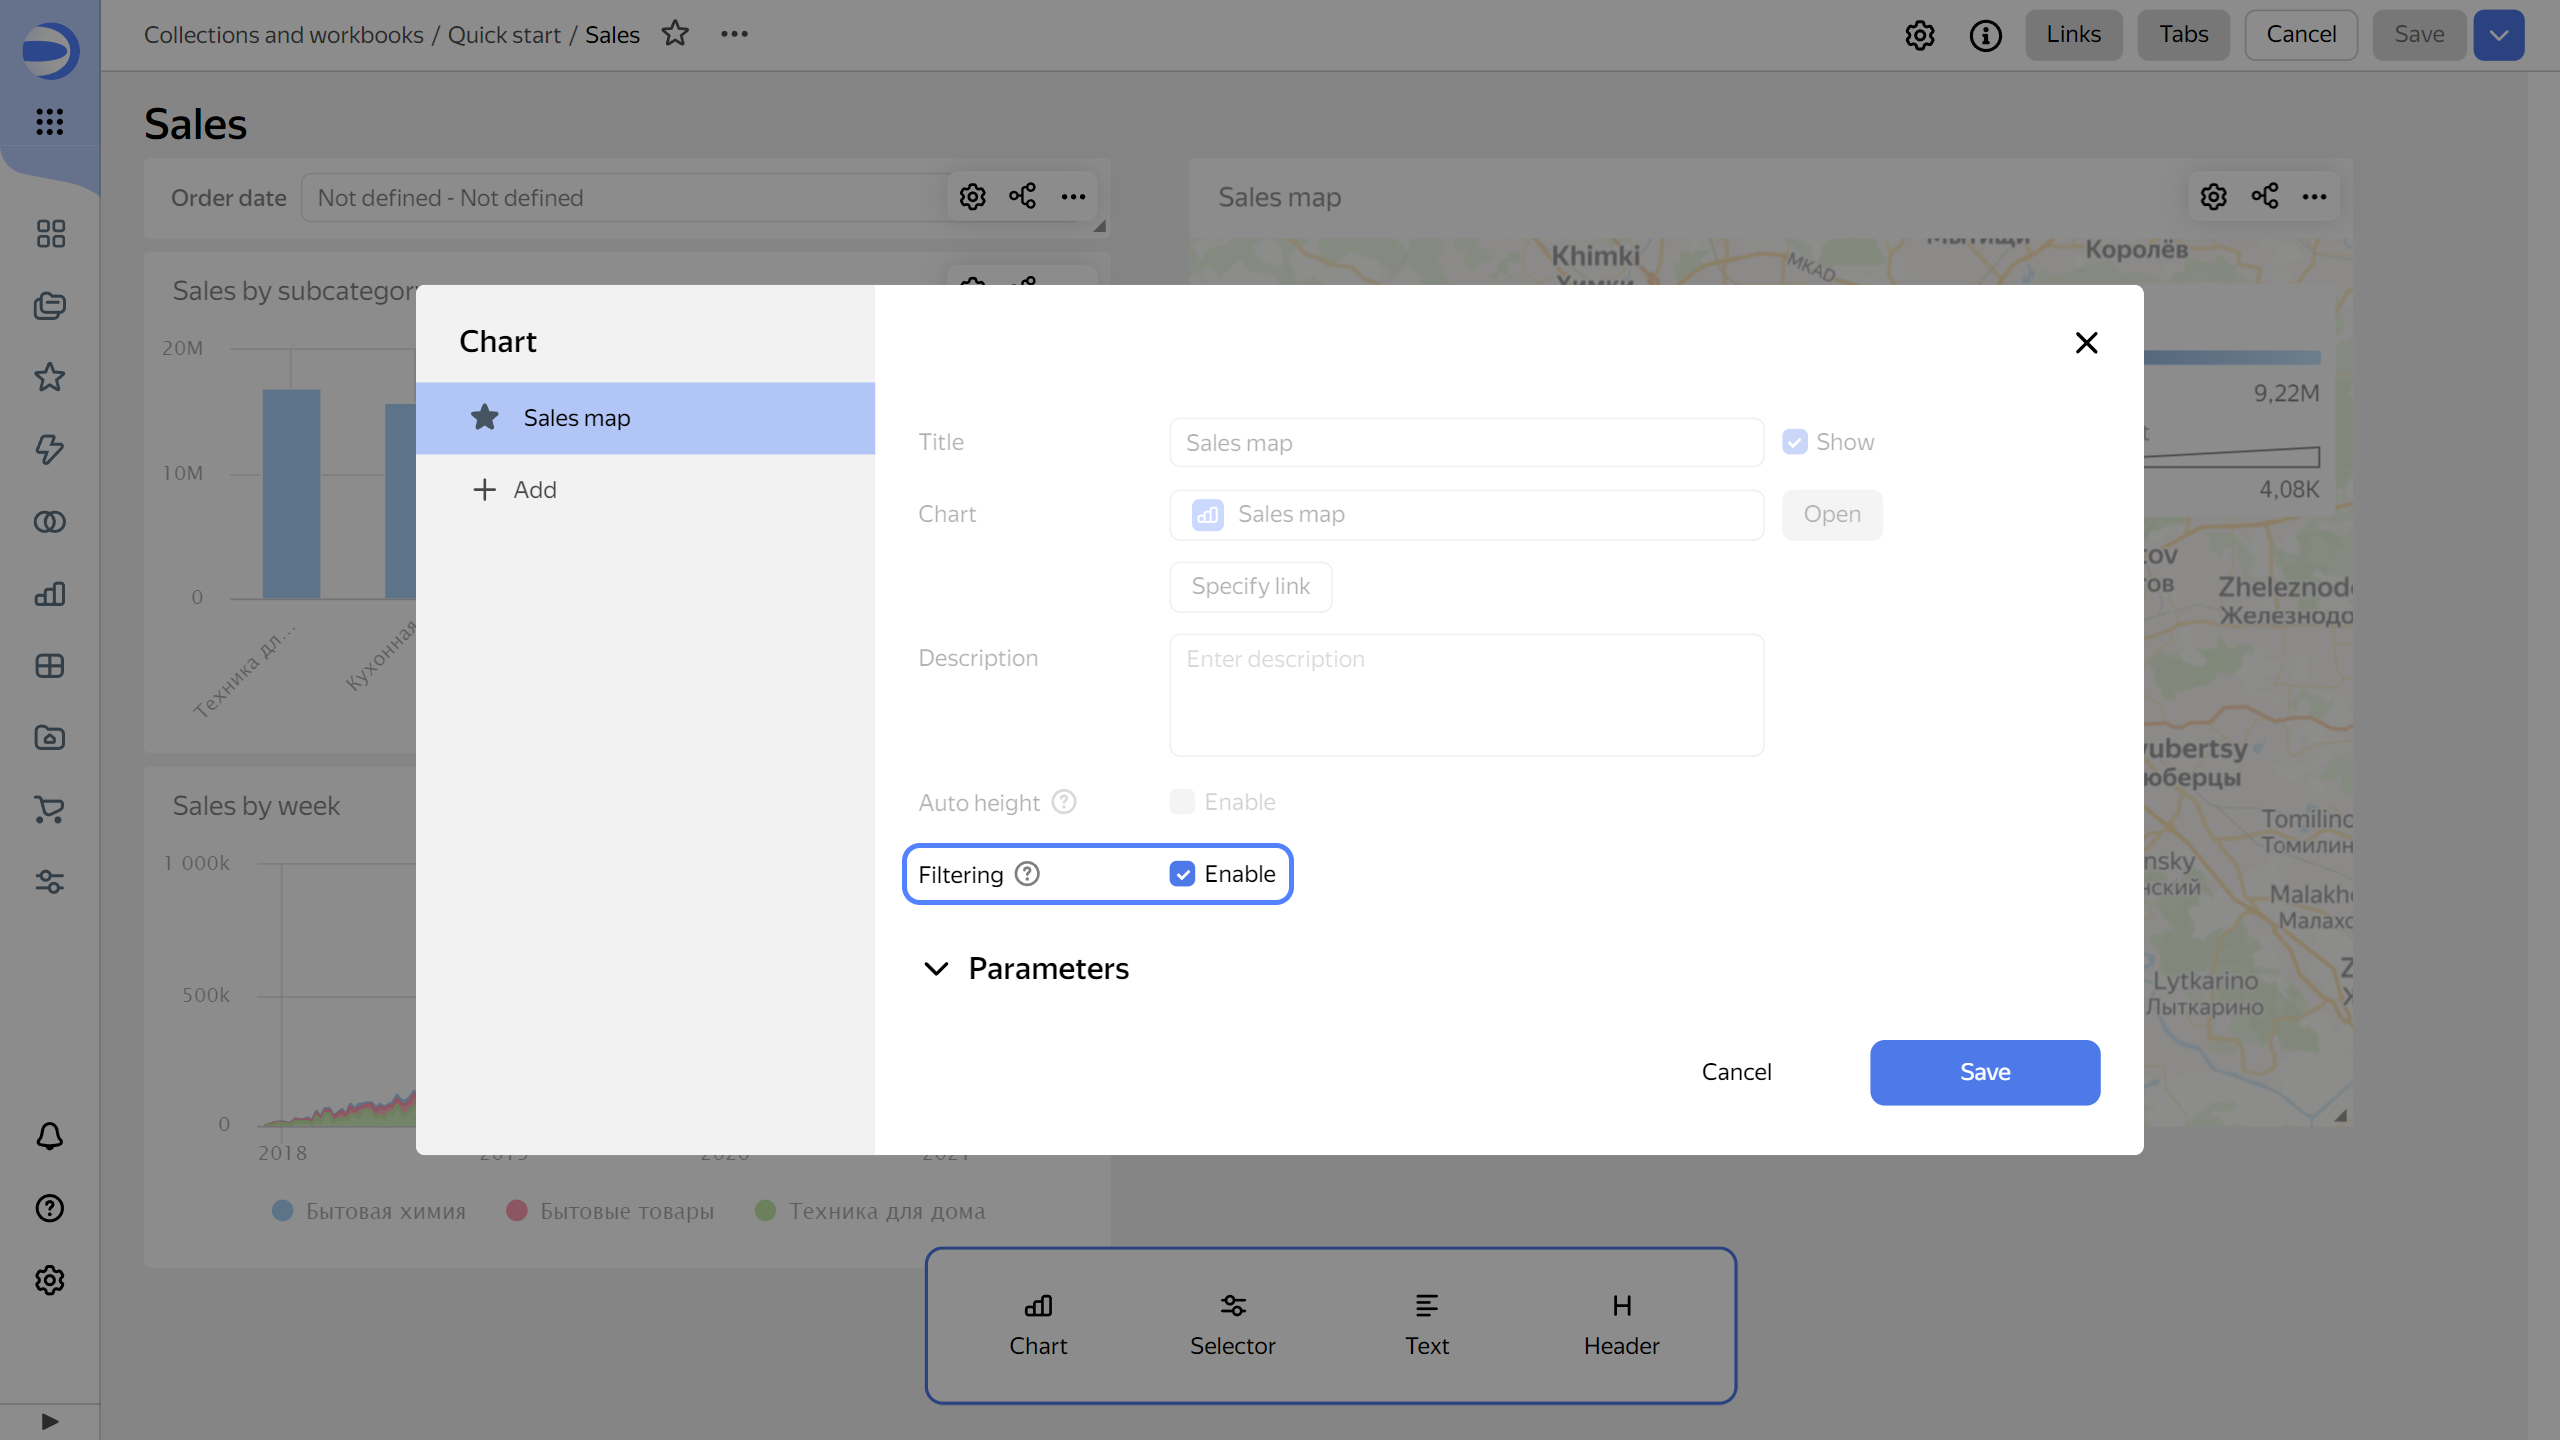This screenshot has height=1440, width=2560.
Task: Click the Filtering help question-mark icon
Action: click(x=1027, y=874)
